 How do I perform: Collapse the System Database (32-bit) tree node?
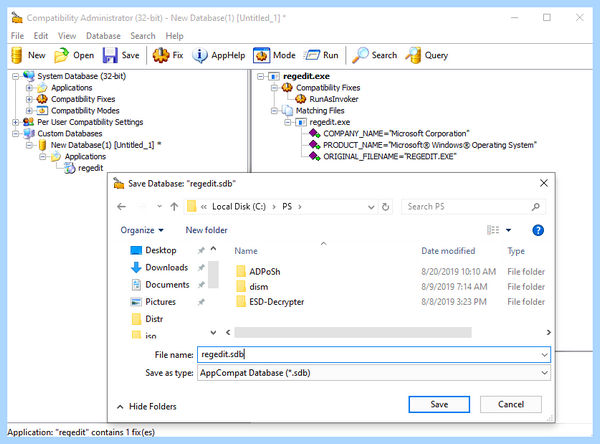15,76
